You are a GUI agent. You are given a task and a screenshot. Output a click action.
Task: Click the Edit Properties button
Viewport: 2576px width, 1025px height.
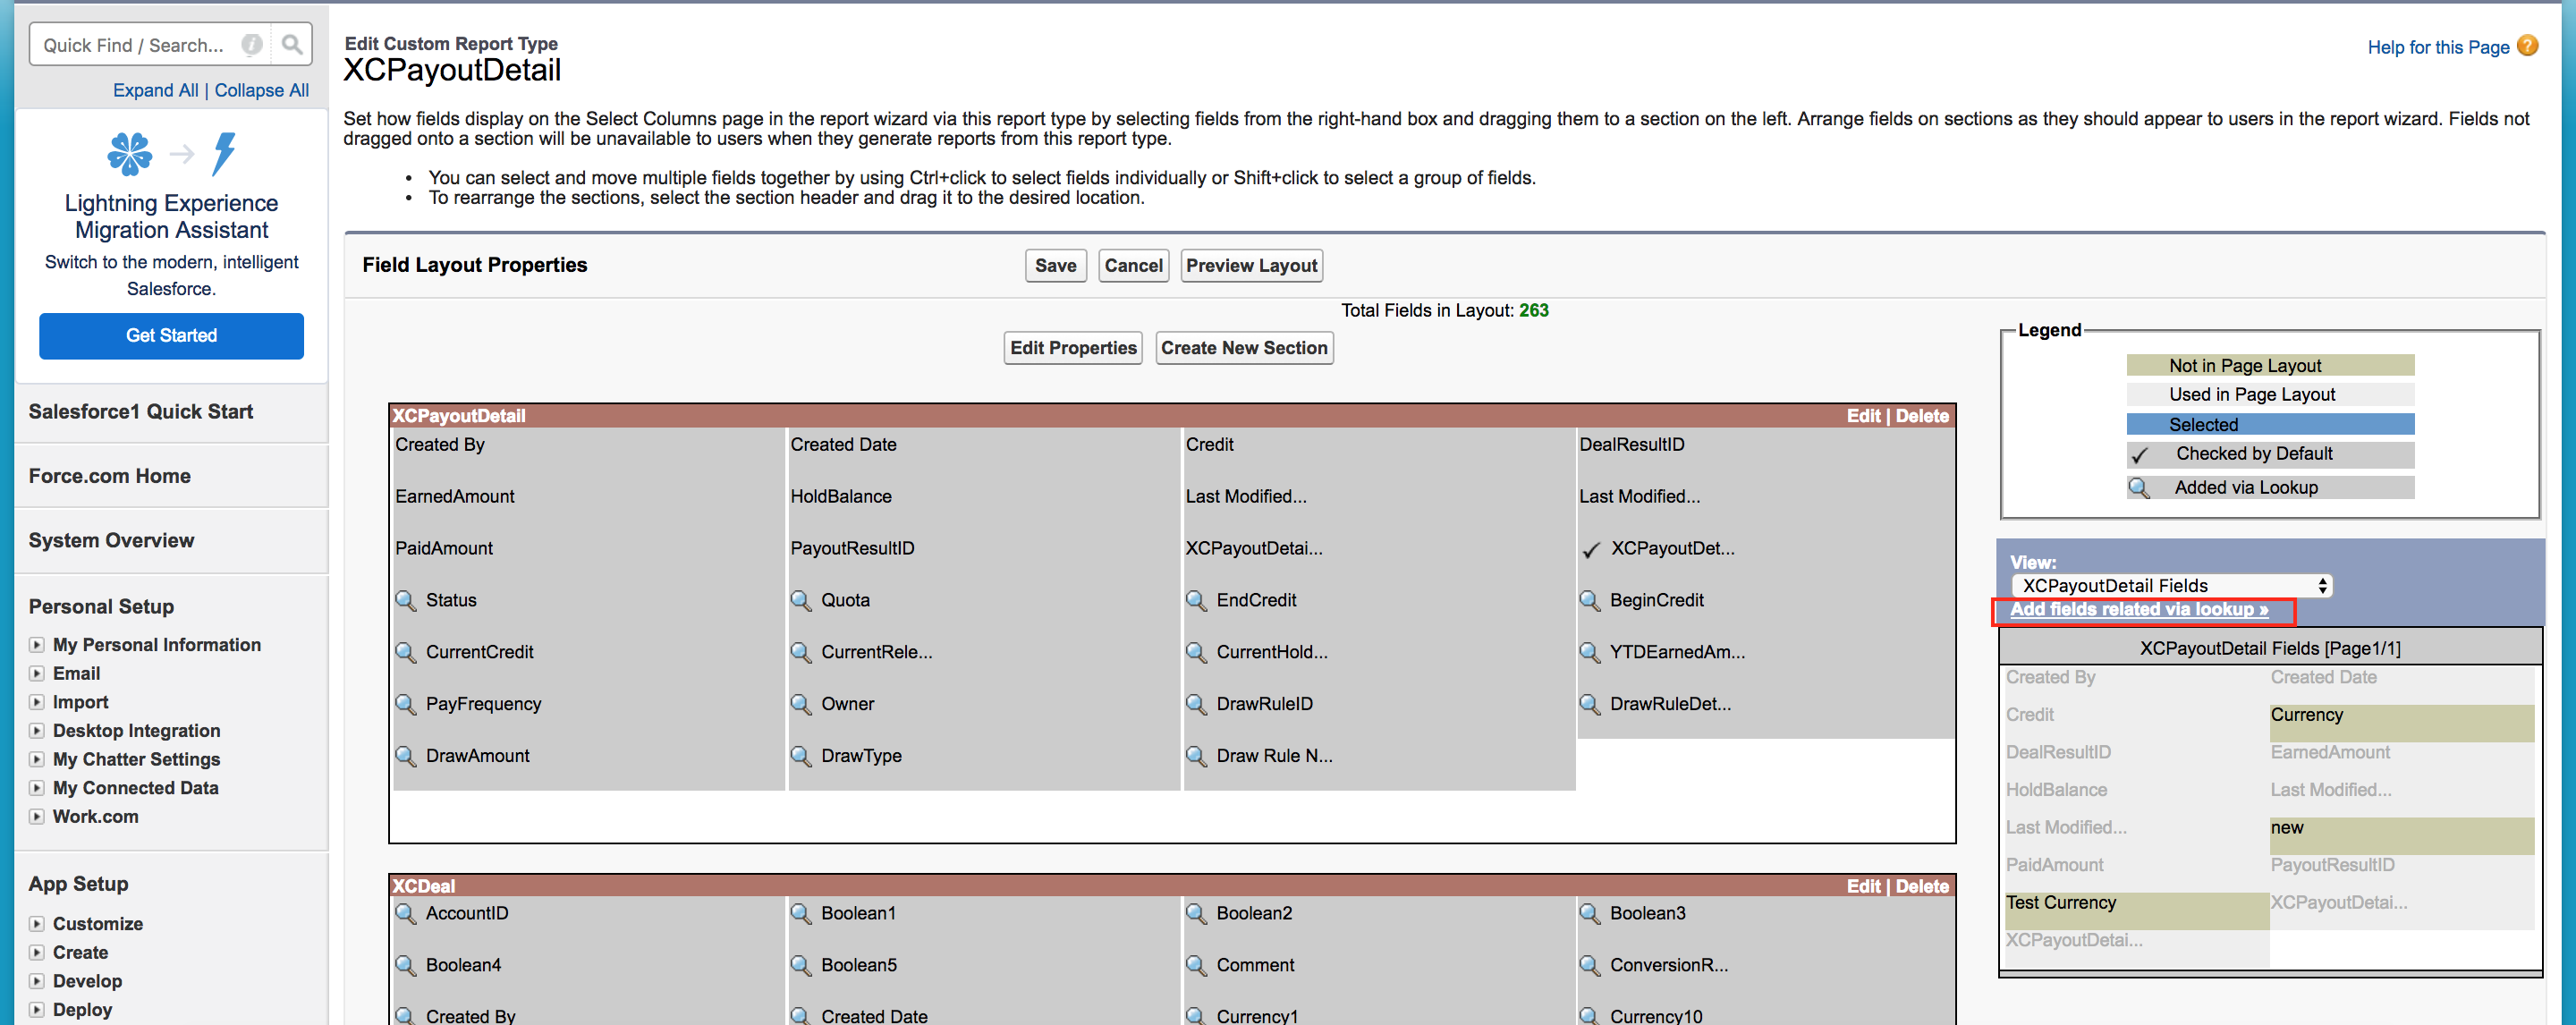pyautogui.click(x=1073, y=348)
